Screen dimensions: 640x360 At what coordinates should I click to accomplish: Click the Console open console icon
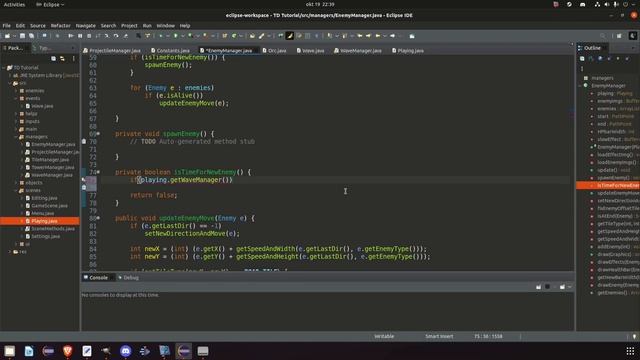[x=562, y=287]
